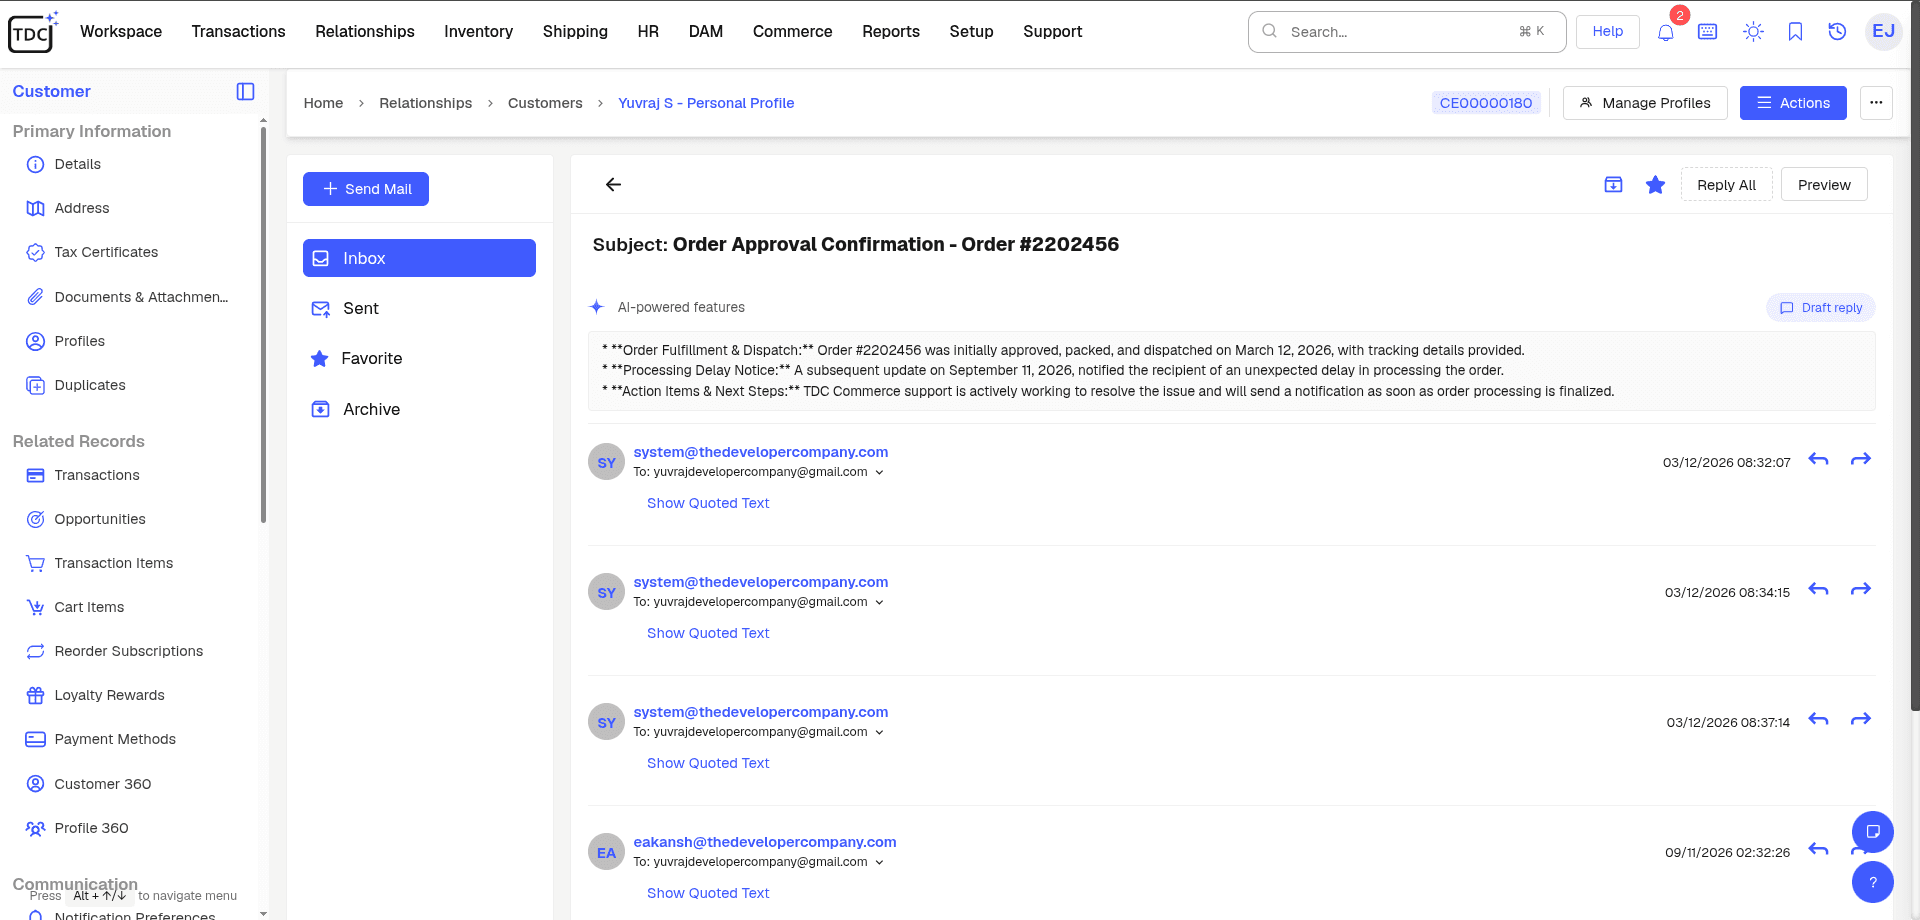Open the three-dots more options menu

click(1876, 103)
